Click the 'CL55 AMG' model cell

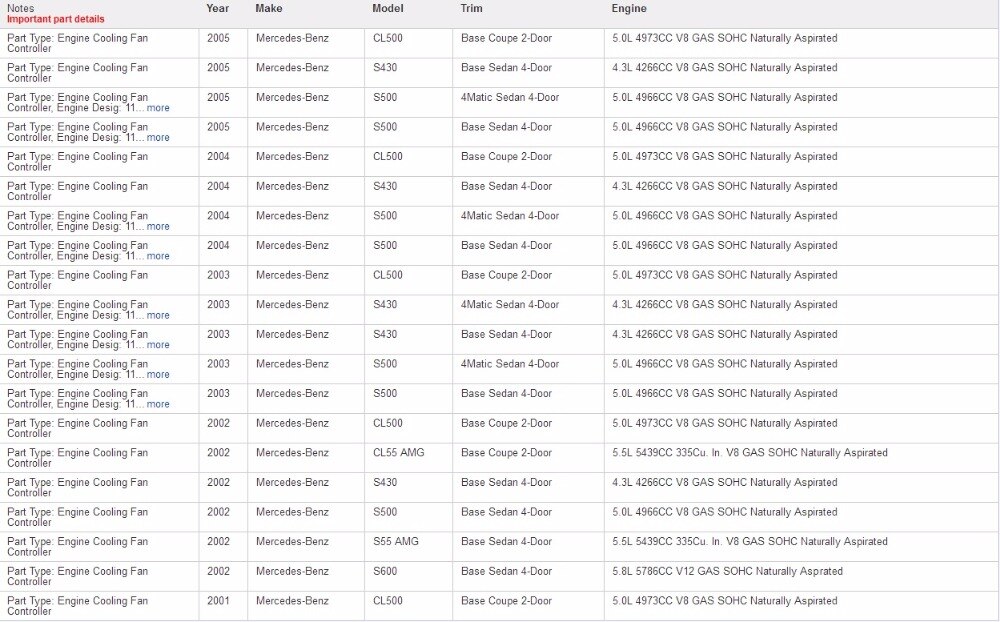point(399,452)
